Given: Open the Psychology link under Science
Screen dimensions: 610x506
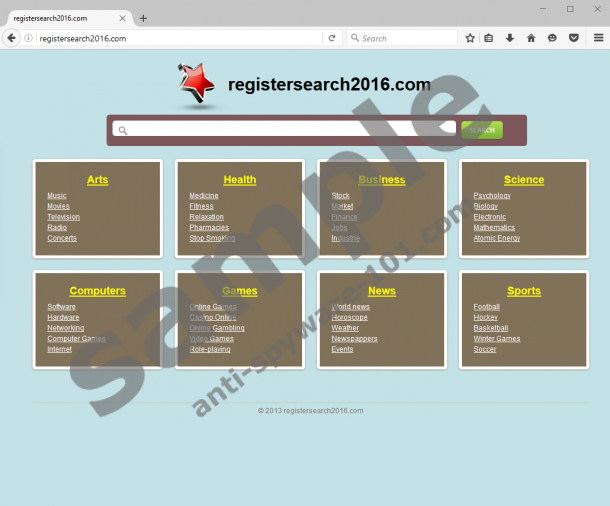Looking at the screenshot, I should tap(492, 196).
